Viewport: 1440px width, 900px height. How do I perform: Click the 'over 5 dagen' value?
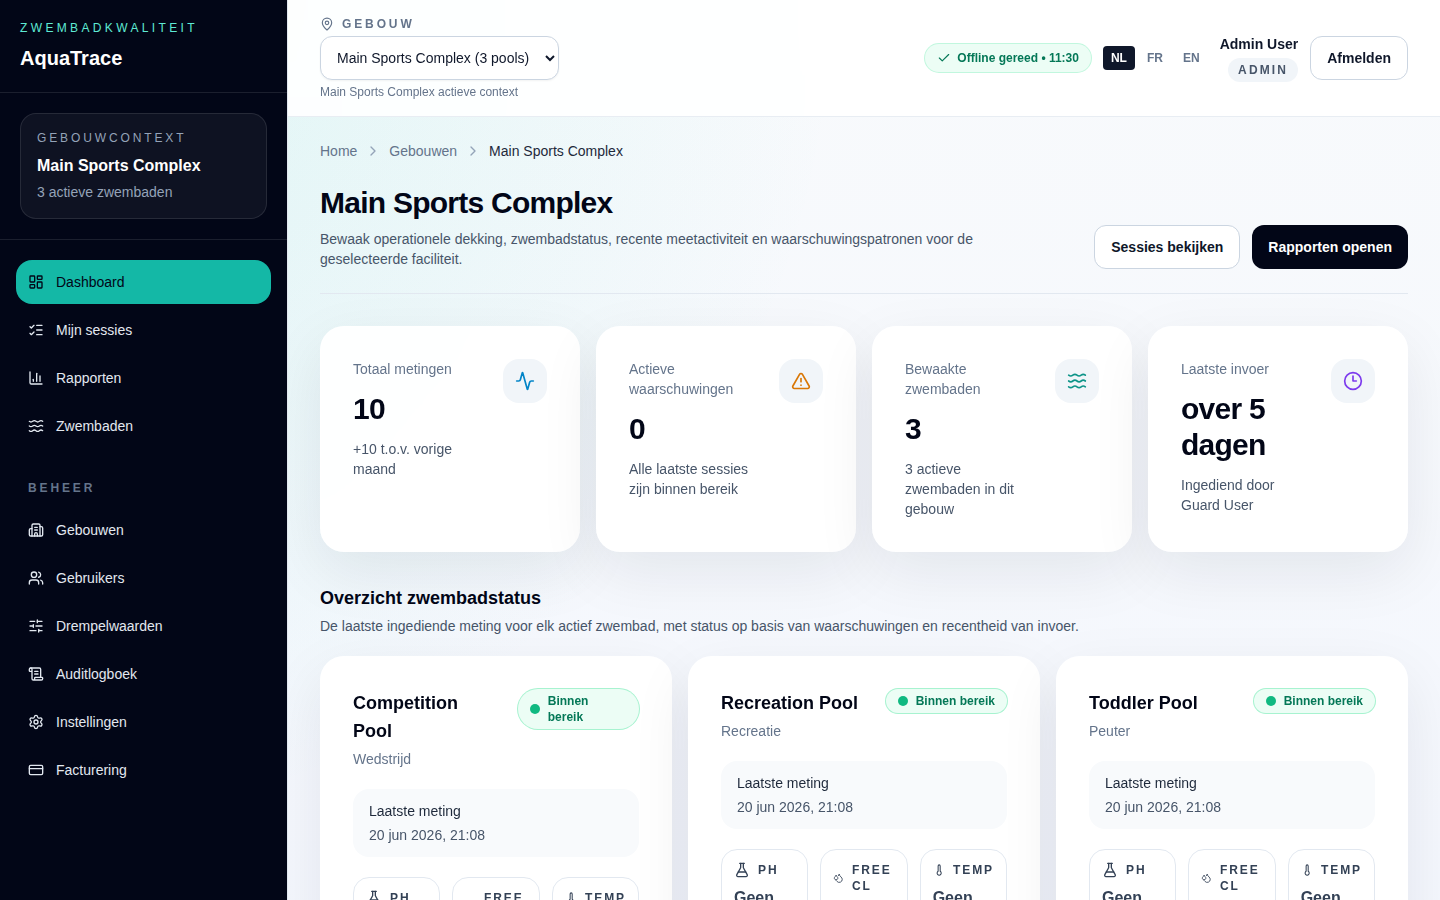[1223, 427]
